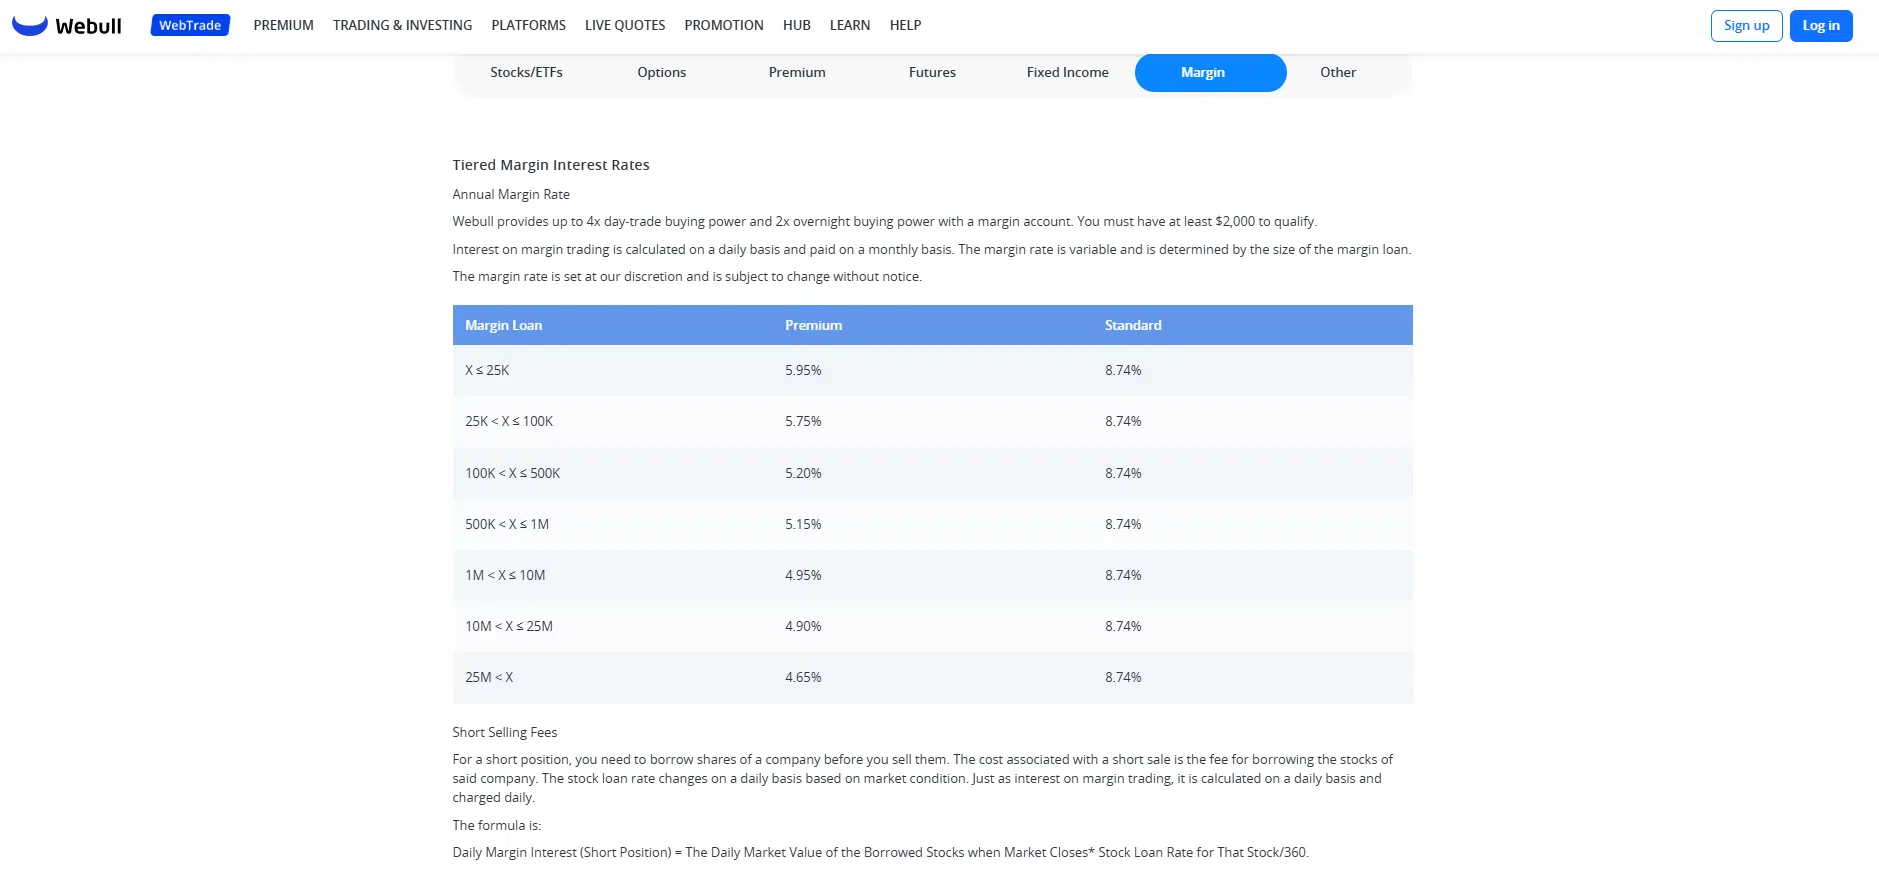Click the 25K < X ≤ 100K row label

pos(509,421)
